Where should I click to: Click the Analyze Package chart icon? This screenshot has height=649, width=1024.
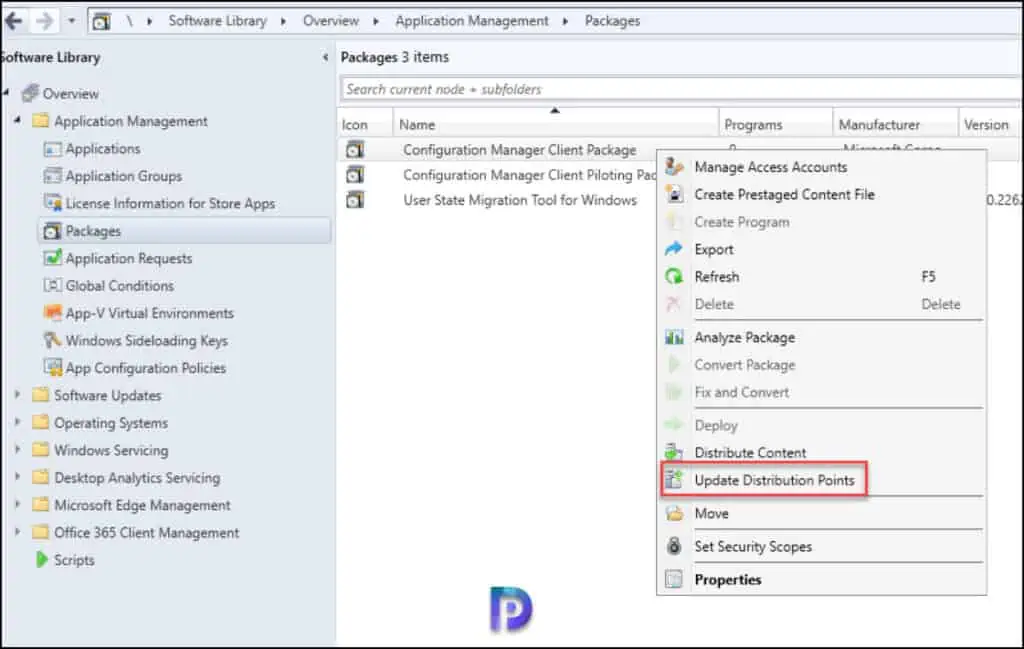point(674,337)
